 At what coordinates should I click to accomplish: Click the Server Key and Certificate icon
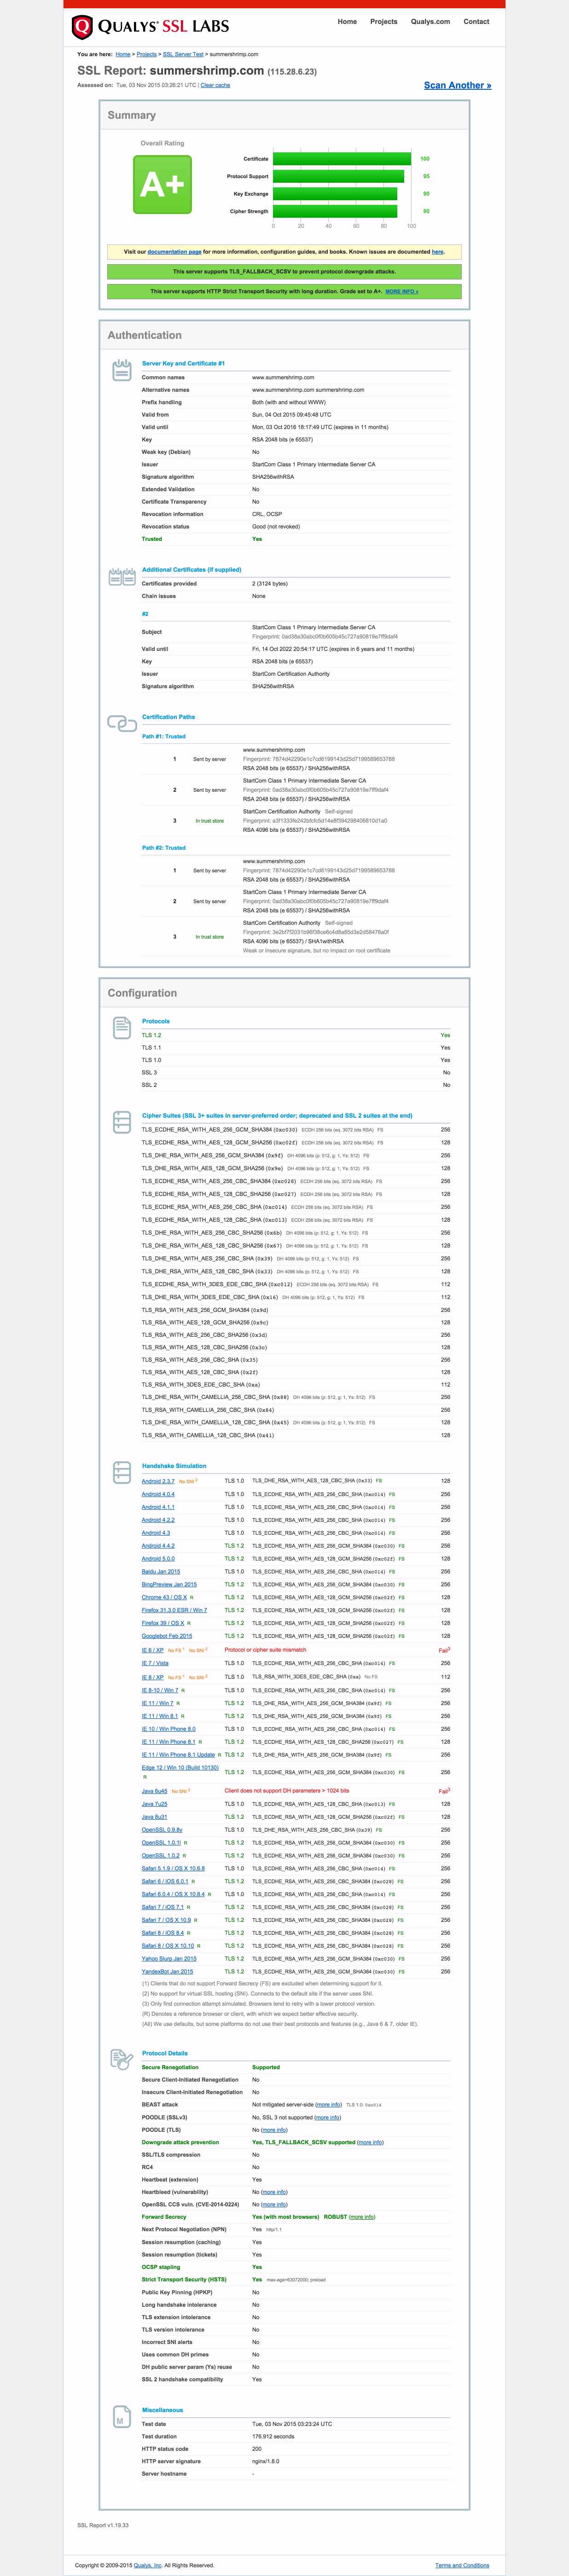121,369
